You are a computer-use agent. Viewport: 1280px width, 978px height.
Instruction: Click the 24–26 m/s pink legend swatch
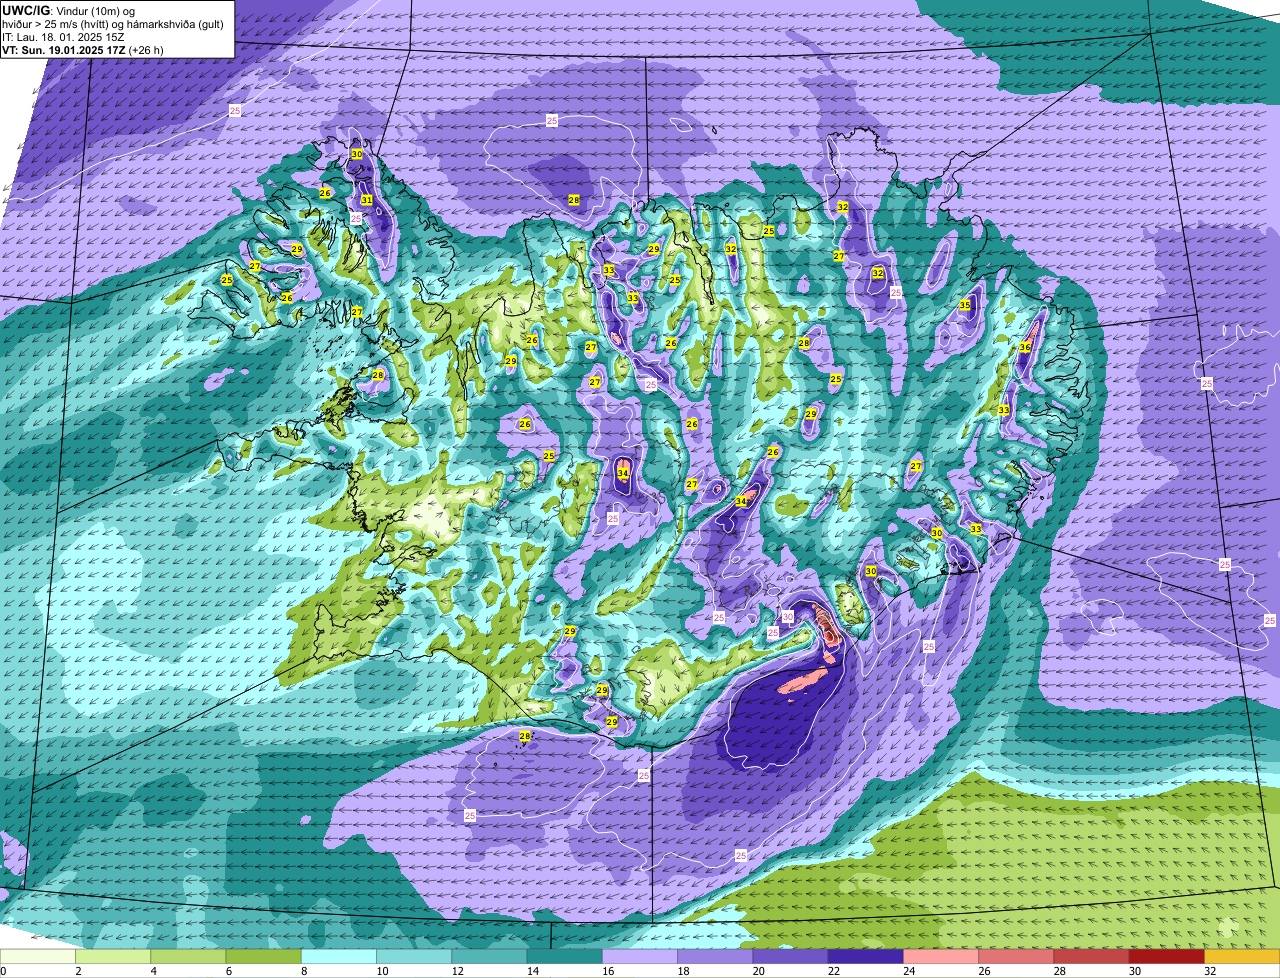[x=941, y=957]
